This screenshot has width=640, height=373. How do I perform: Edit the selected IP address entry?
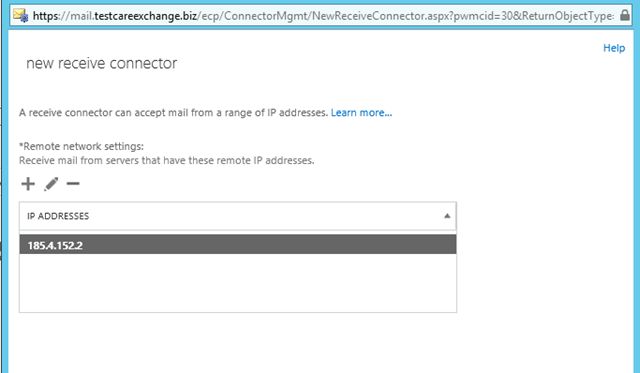click(51, 184)
